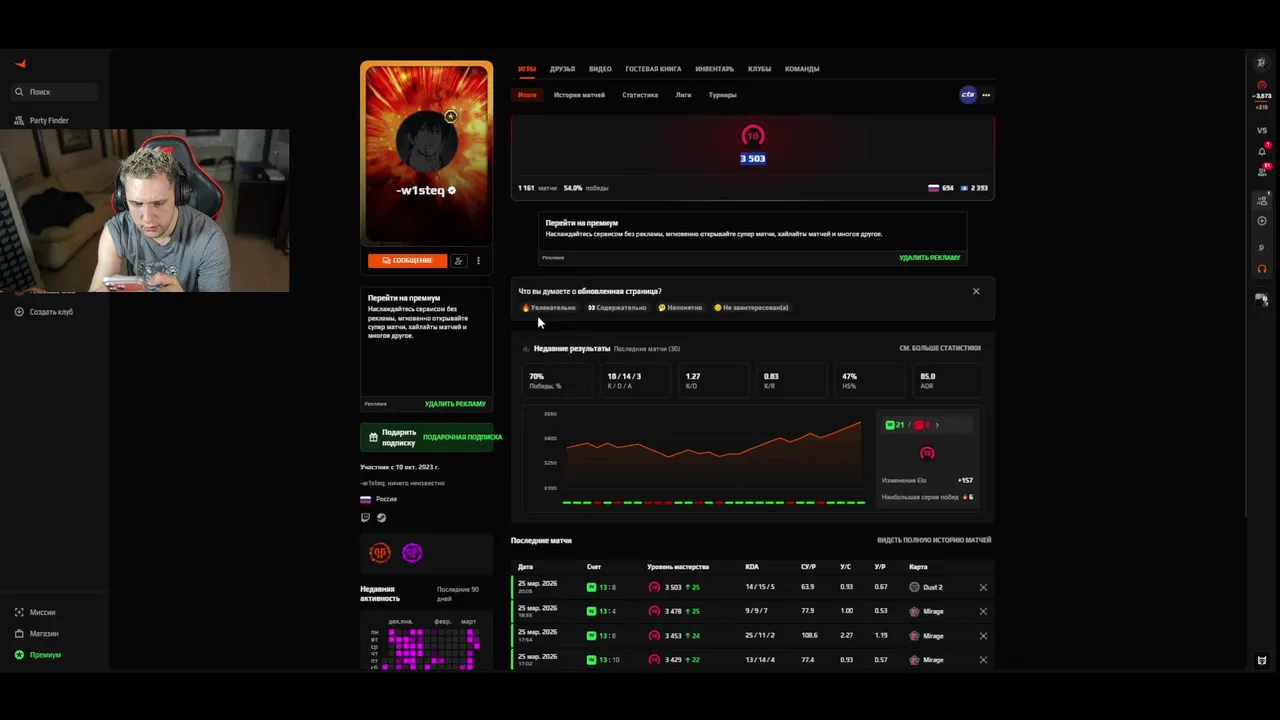Click the Elo level icon in right sidebar
The image size is (1280, 720).
click(1262, 86)
